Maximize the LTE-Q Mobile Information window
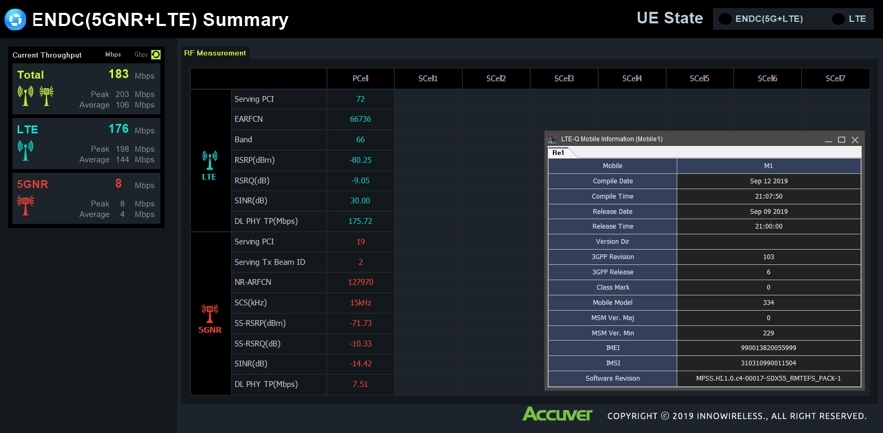883x433 pixels. [x=841, y=140]
